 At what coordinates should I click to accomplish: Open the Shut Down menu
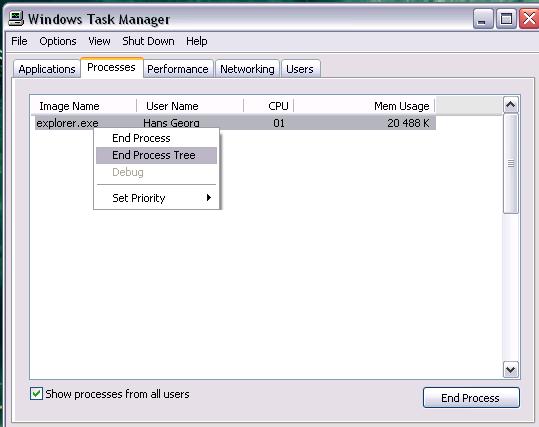point(148,41)
